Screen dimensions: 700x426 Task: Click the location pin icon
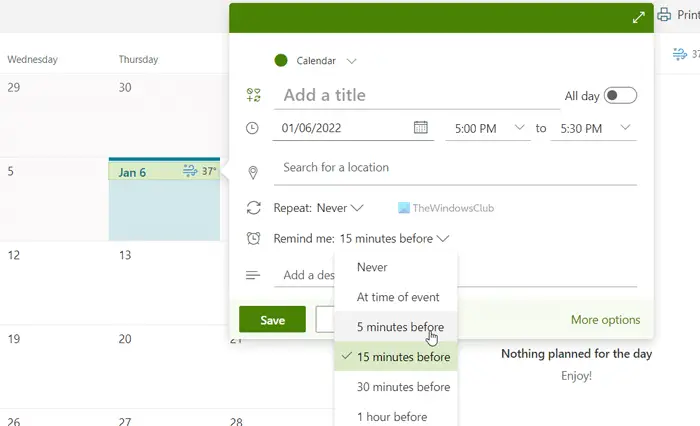[x=253, y=172]
